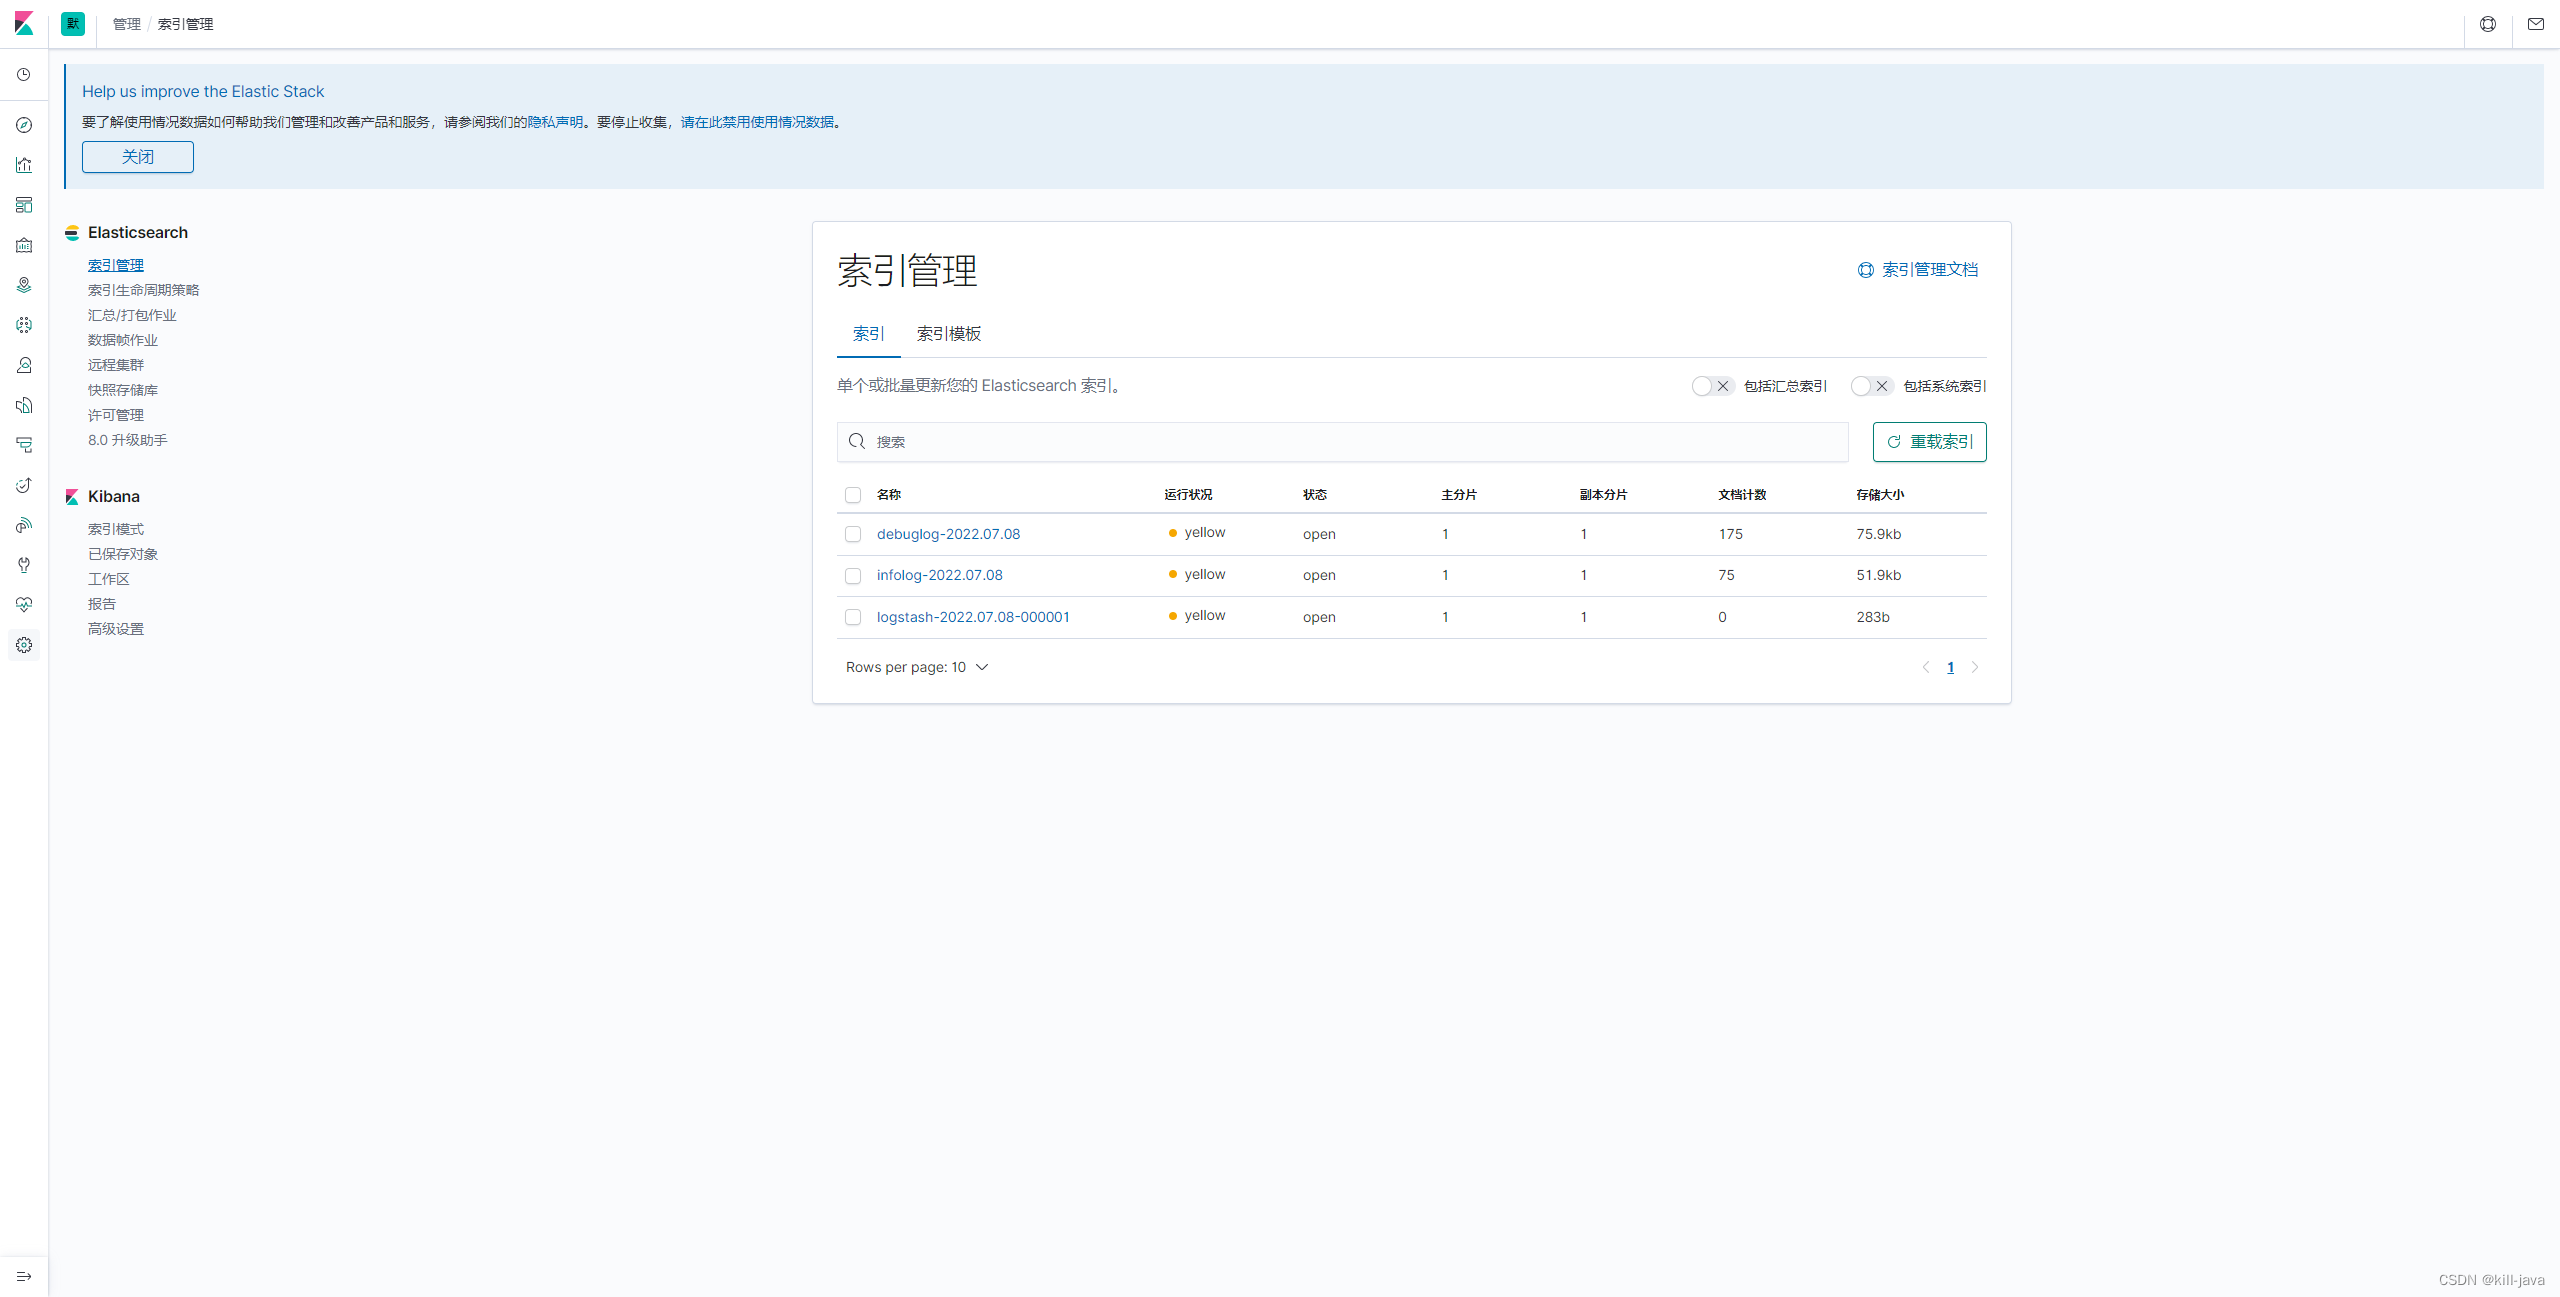Viewport: 2560px width, 1297px height.
Task: Click the 索引管理 side menu link
Action: click(x=116, y=265)
